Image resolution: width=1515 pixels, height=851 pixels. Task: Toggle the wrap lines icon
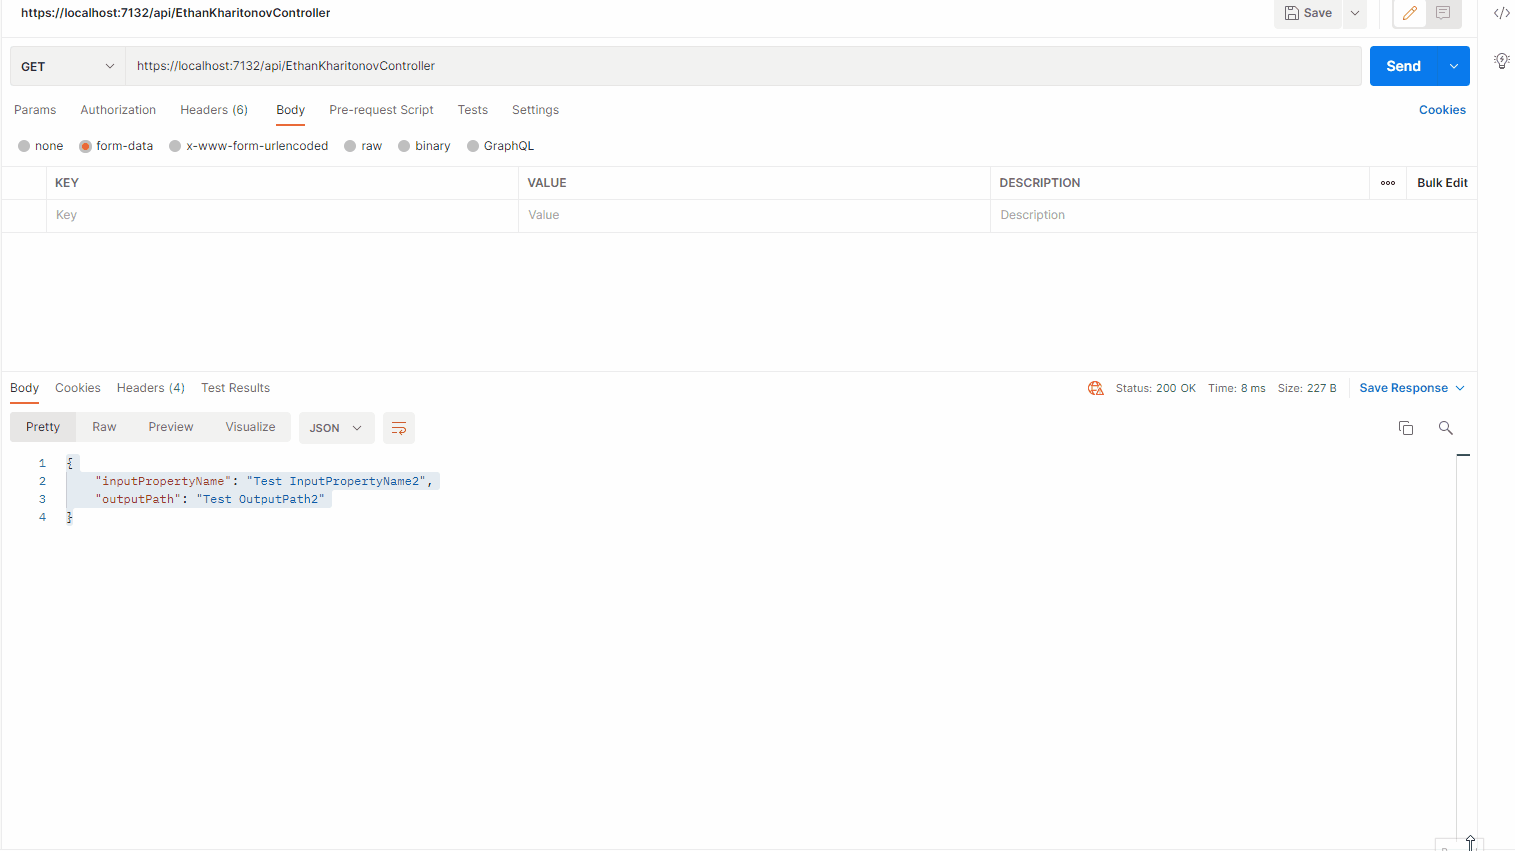click(x=399, y=428)
